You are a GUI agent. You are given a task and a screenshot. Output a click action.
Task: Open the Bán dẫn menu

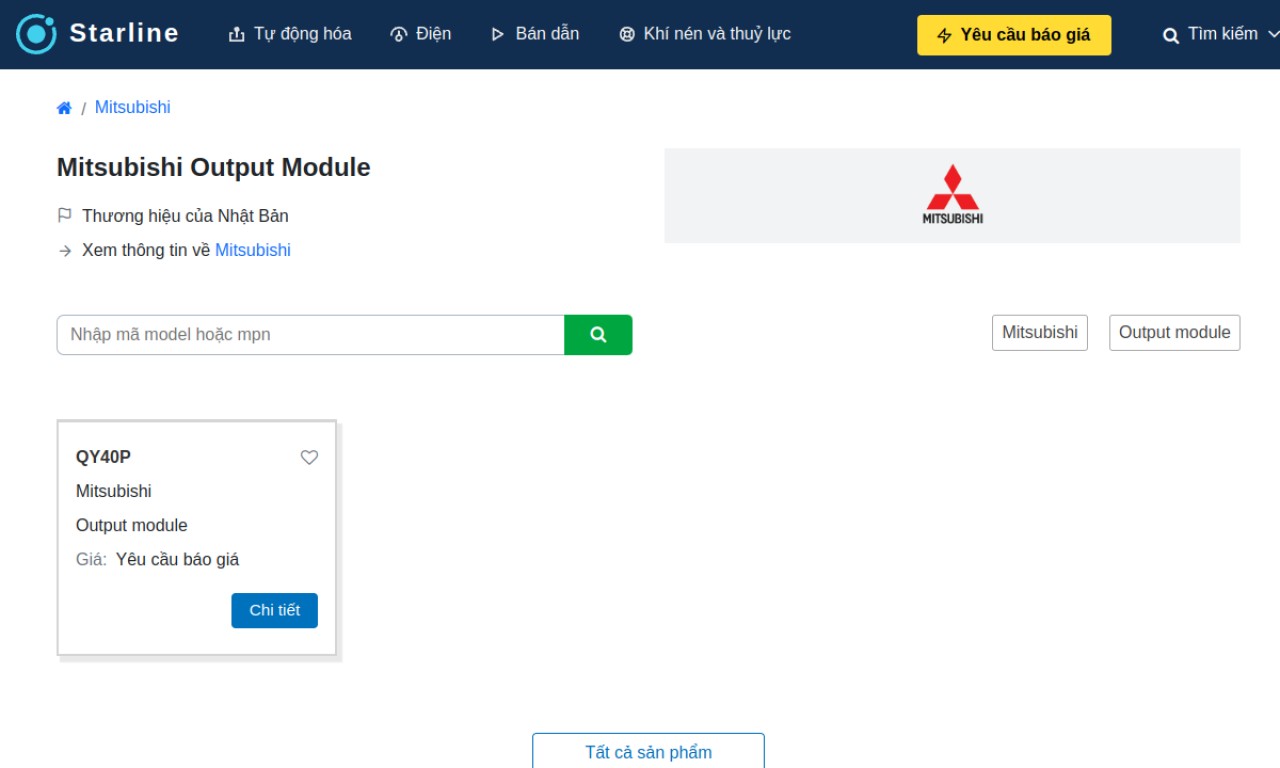pyautogui.click(x=534, y=34)
